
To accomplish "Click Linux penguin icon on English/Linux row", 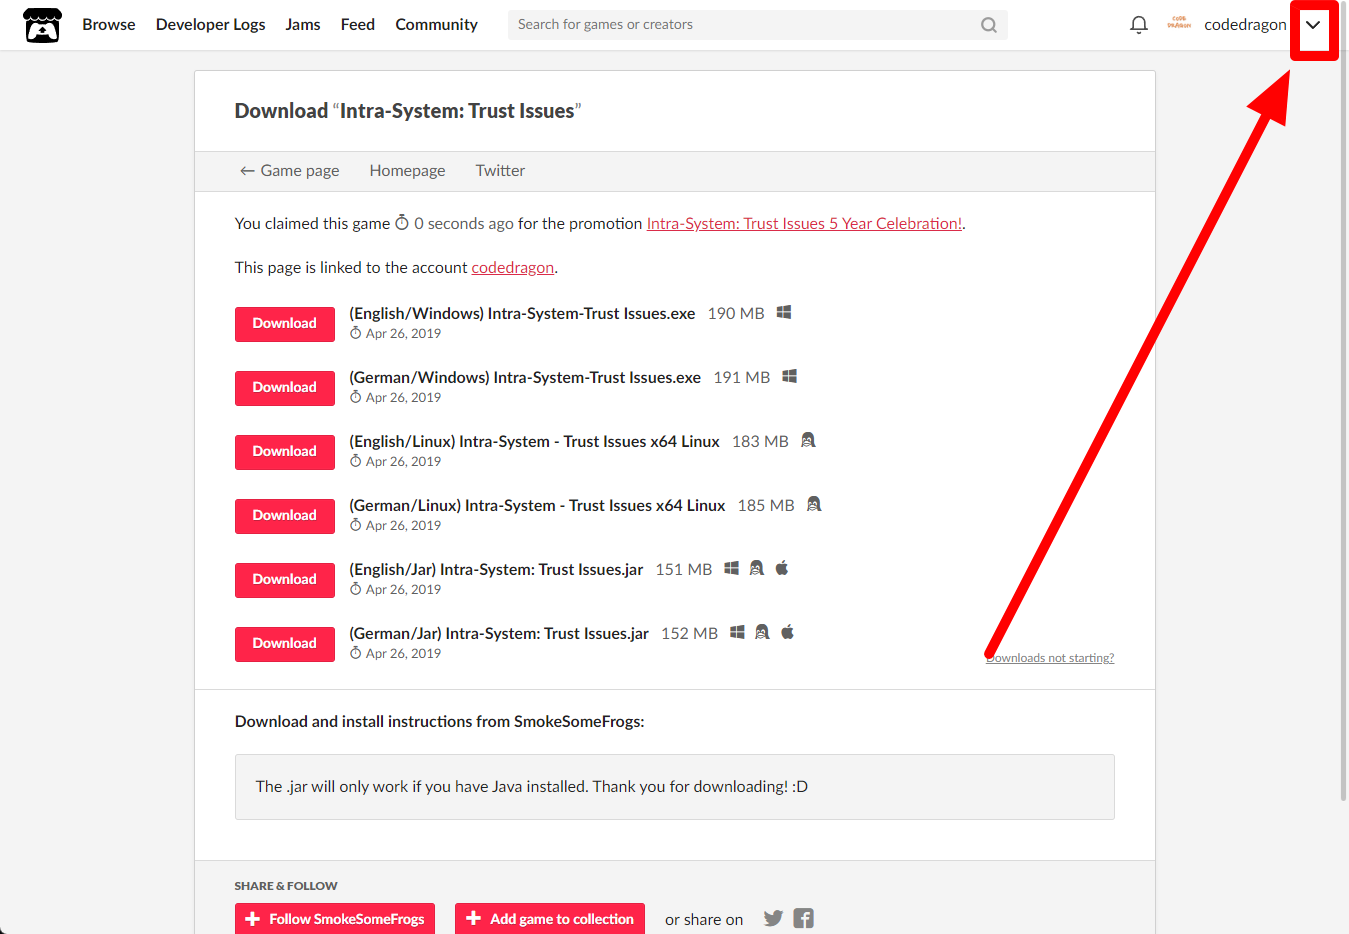I will click(x=808, y=440).
